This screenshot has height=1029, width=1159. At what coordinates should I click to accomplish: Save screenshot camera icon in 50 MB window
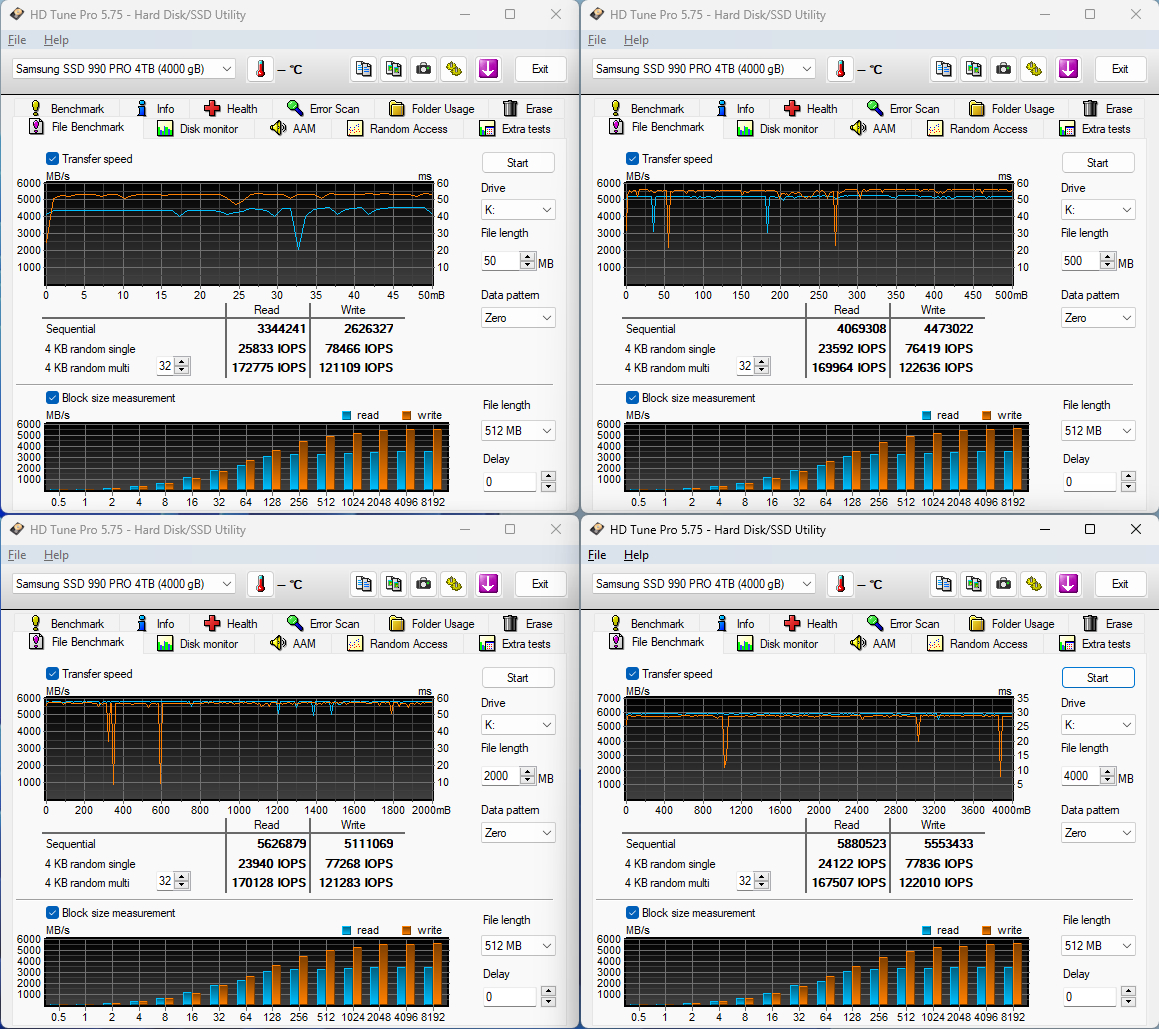pyautogui.click(x=424, y=69)
